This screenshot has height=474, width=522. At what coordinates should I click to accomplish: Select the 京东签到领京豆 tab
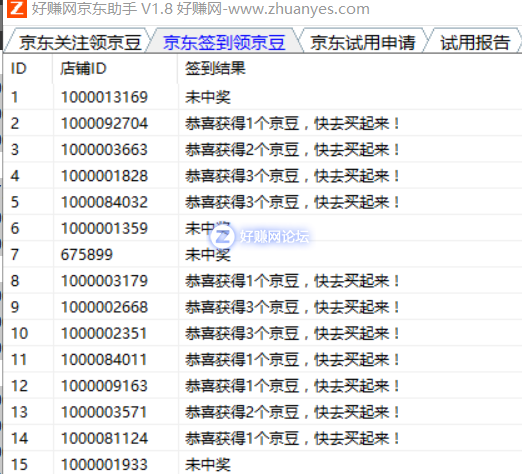point(224,43)
